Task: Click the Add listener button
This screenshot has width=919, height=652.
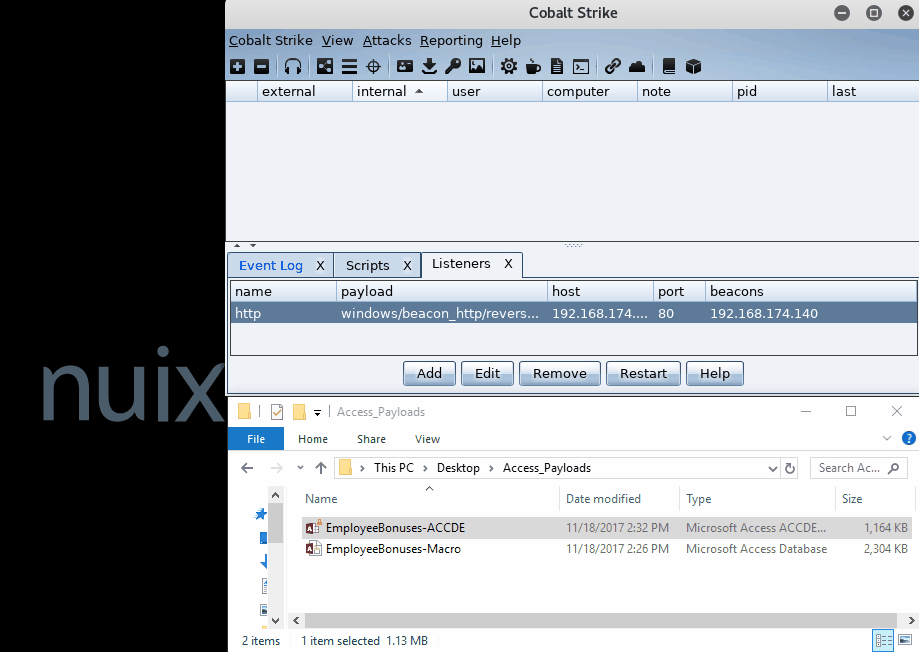Action: point(429,373)
